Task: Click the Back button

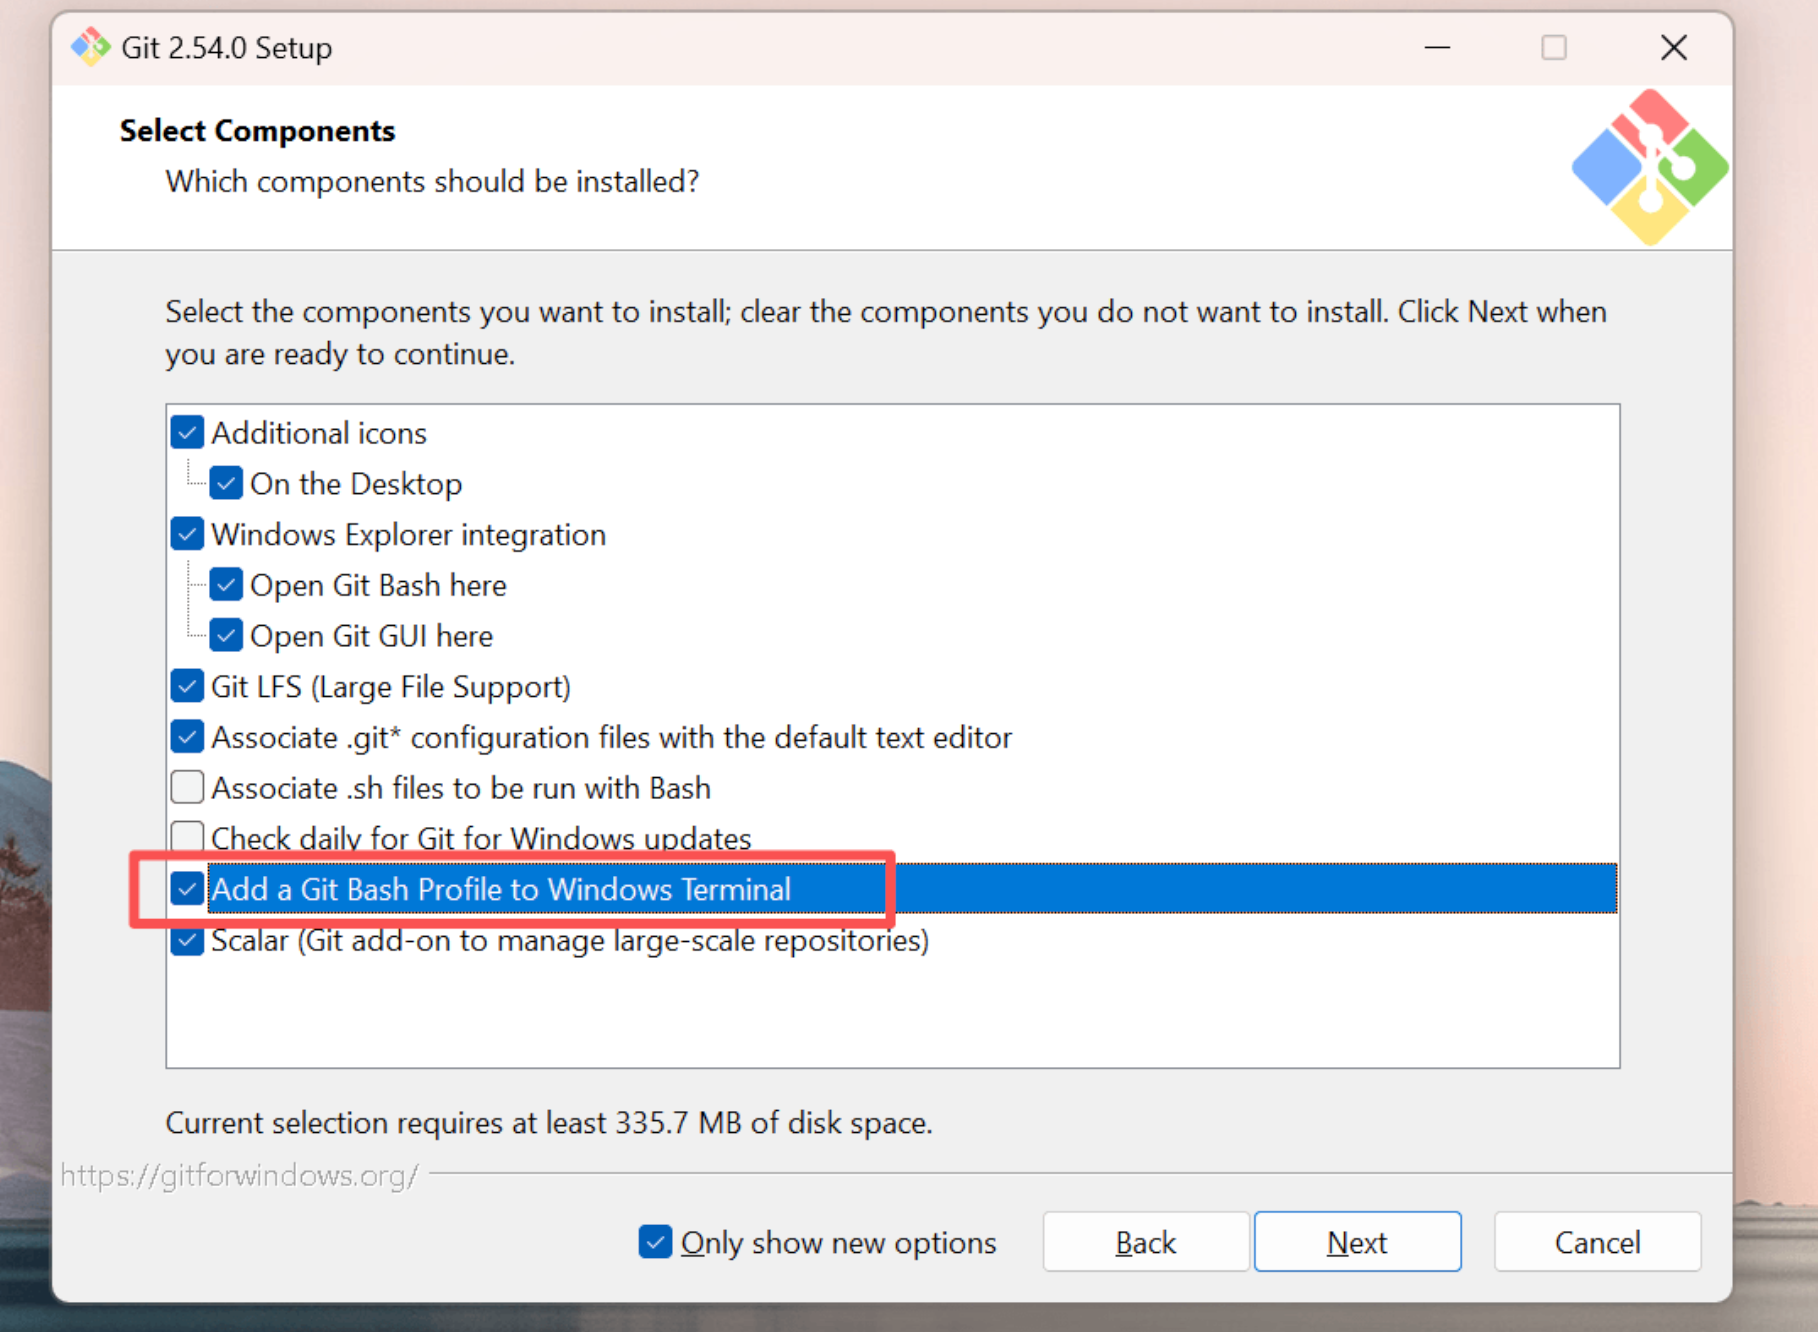Action: 1146,1242
